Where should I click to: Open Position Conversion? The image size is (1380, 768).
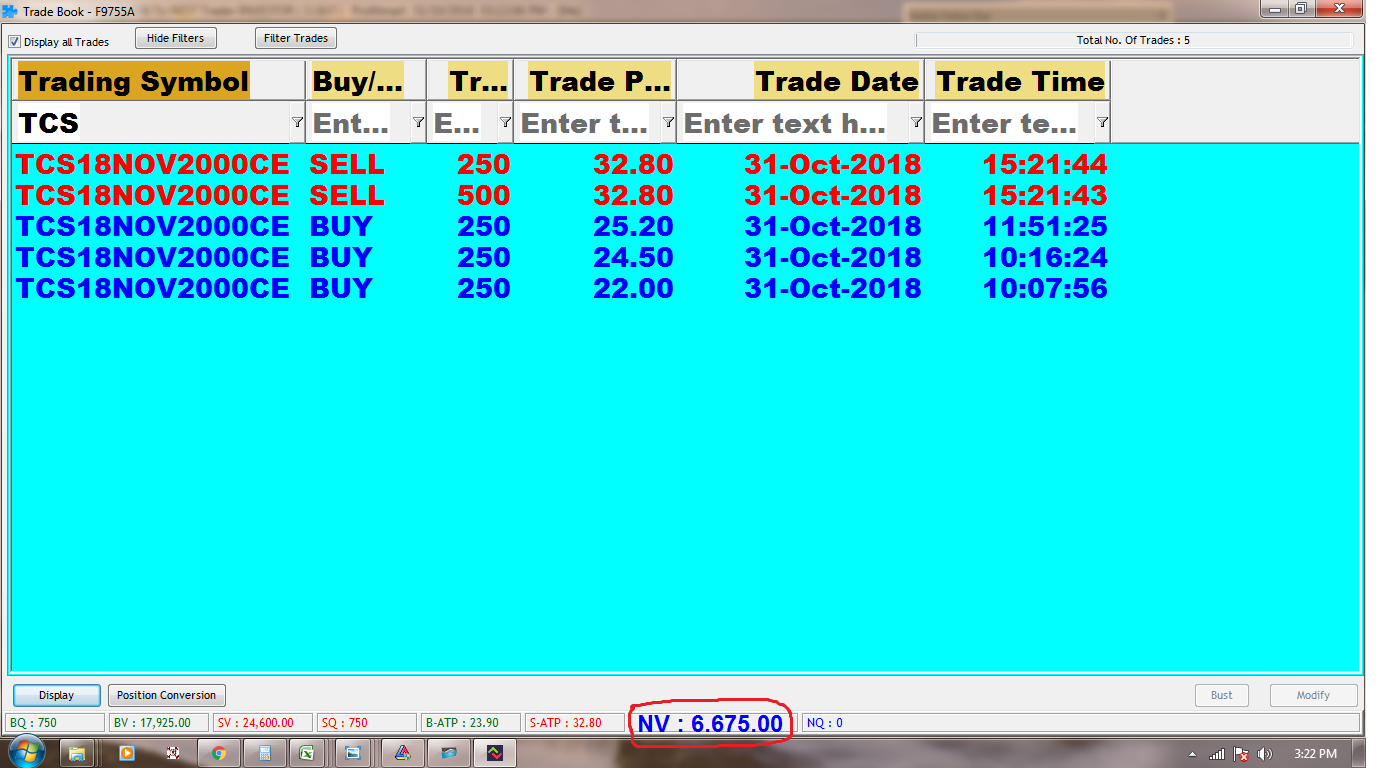[166, 695]
